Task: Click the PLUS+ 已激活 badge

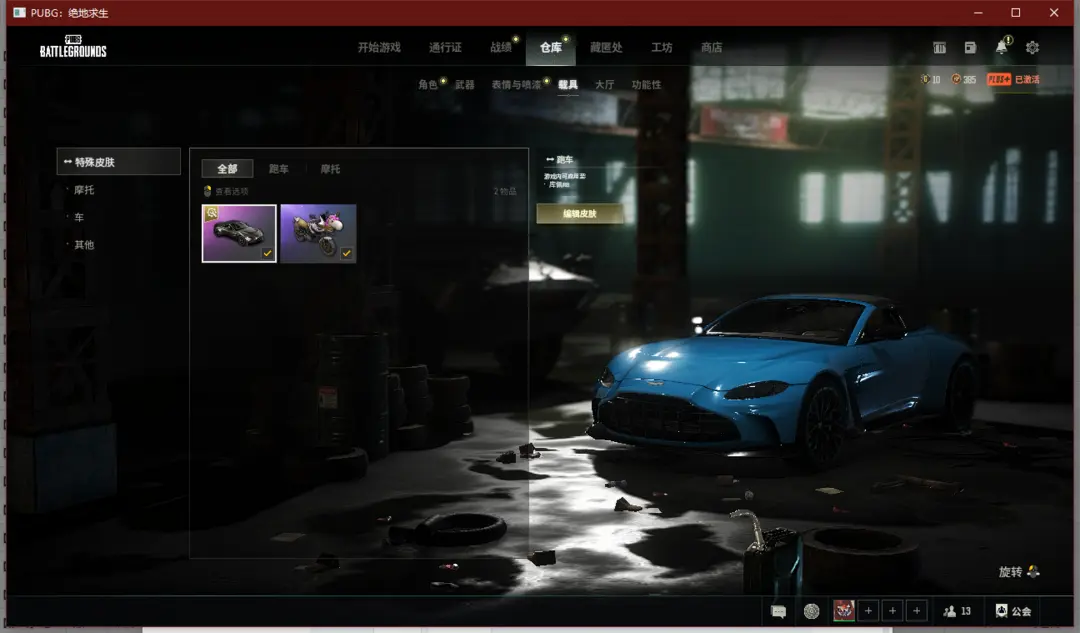Action: pyautogui.click(x=1013, y=79)
